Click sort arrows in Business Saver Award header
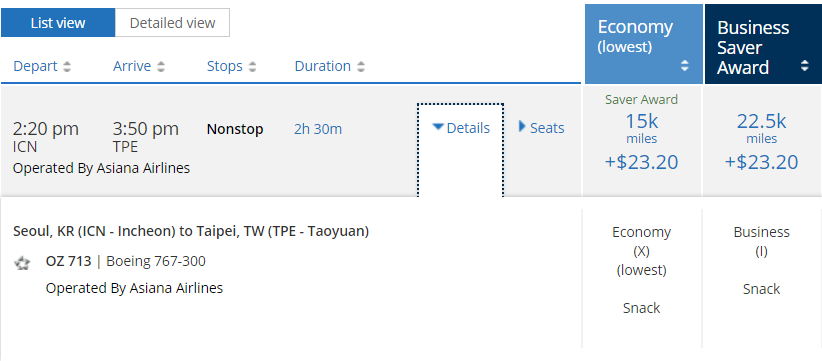Screen dimensions: 822x361 tap(805, 65)
